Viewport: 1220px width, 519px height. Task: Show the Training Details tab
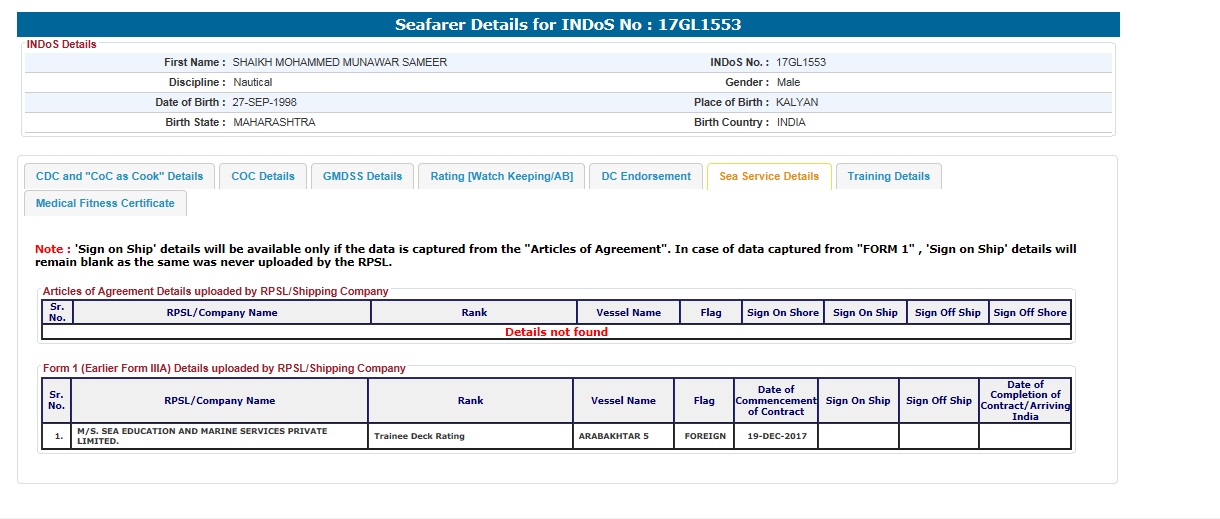(888, 176)
